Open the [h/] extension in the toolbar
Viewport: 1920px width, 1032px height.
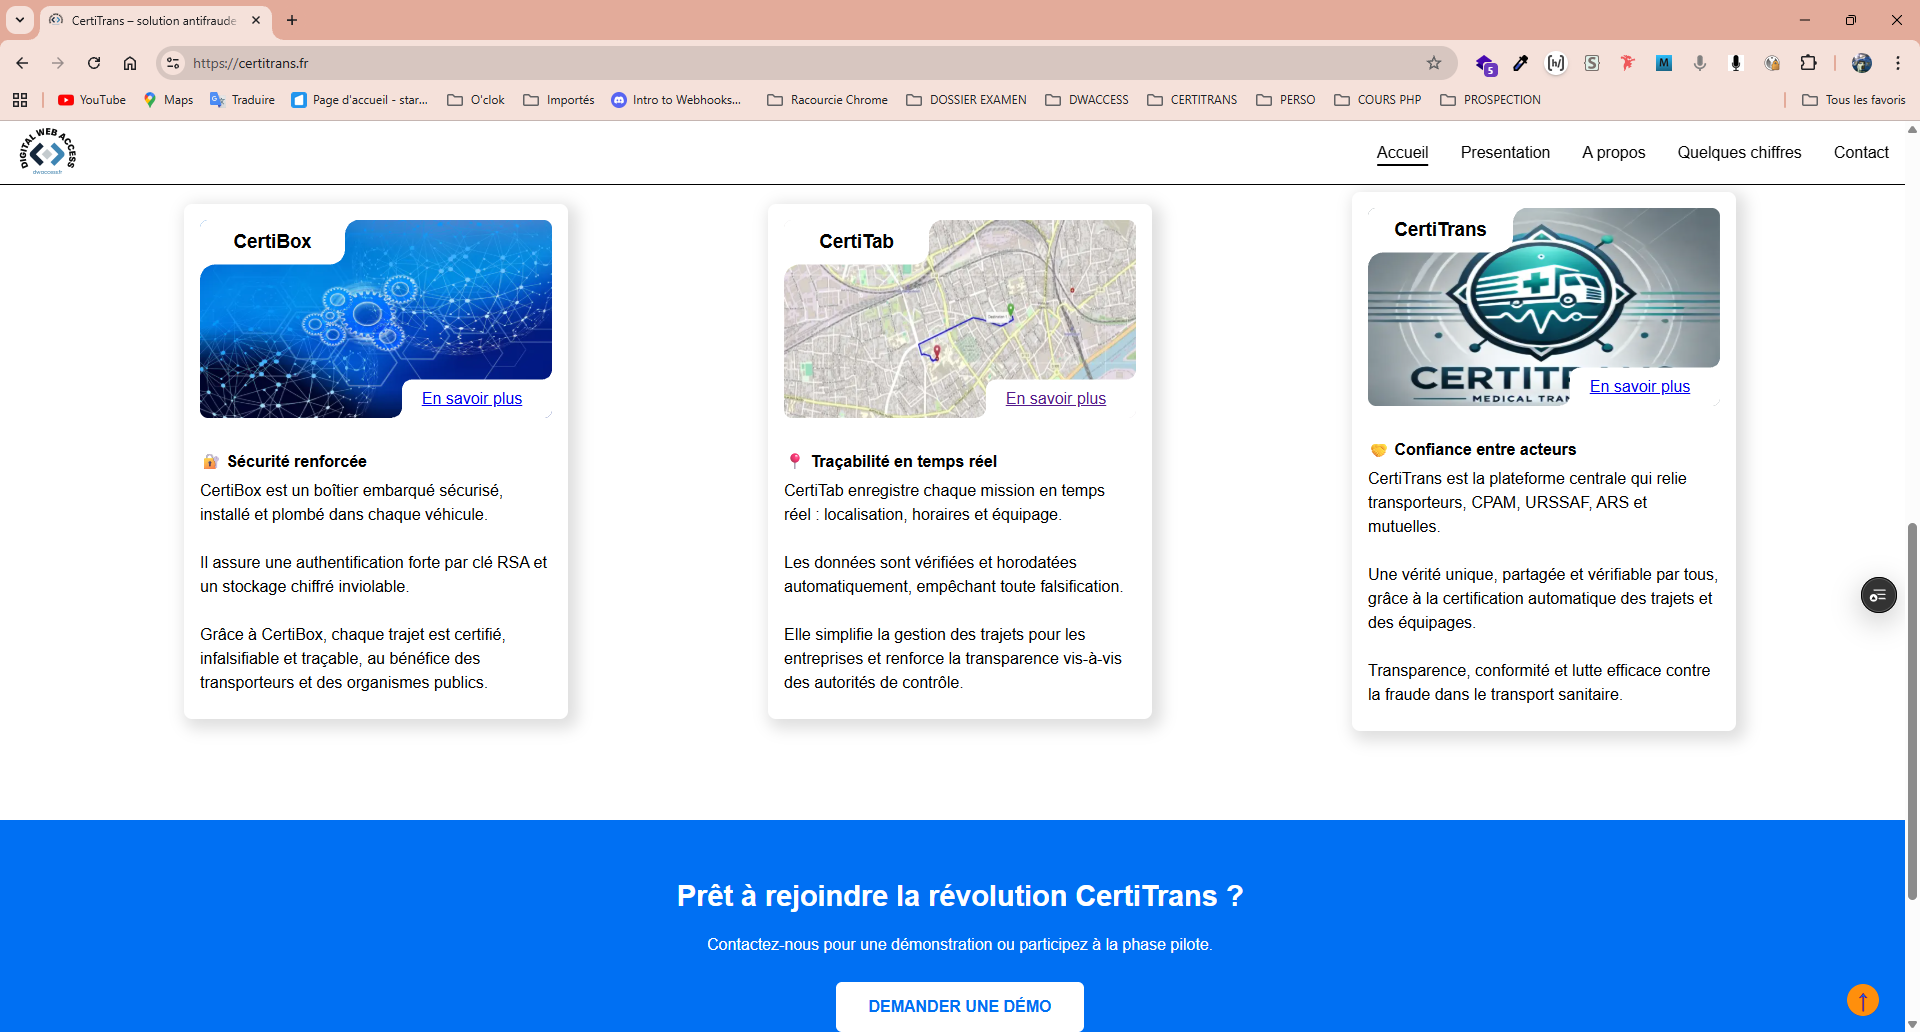click(1556, 63)
